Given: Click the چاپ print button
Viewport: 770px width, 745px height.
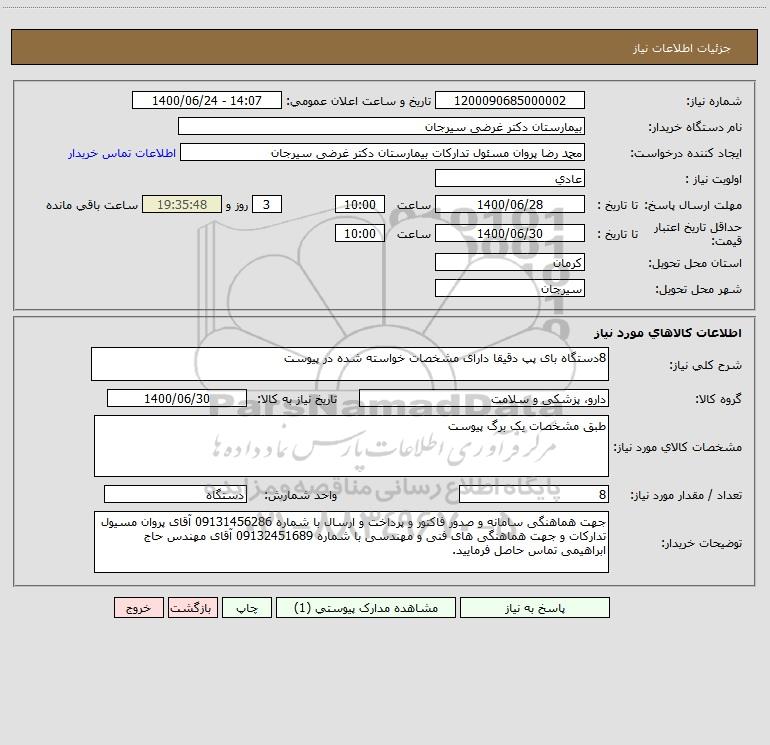Looking at the screenshot, I should pyautogui.click(x=247, y=607).
